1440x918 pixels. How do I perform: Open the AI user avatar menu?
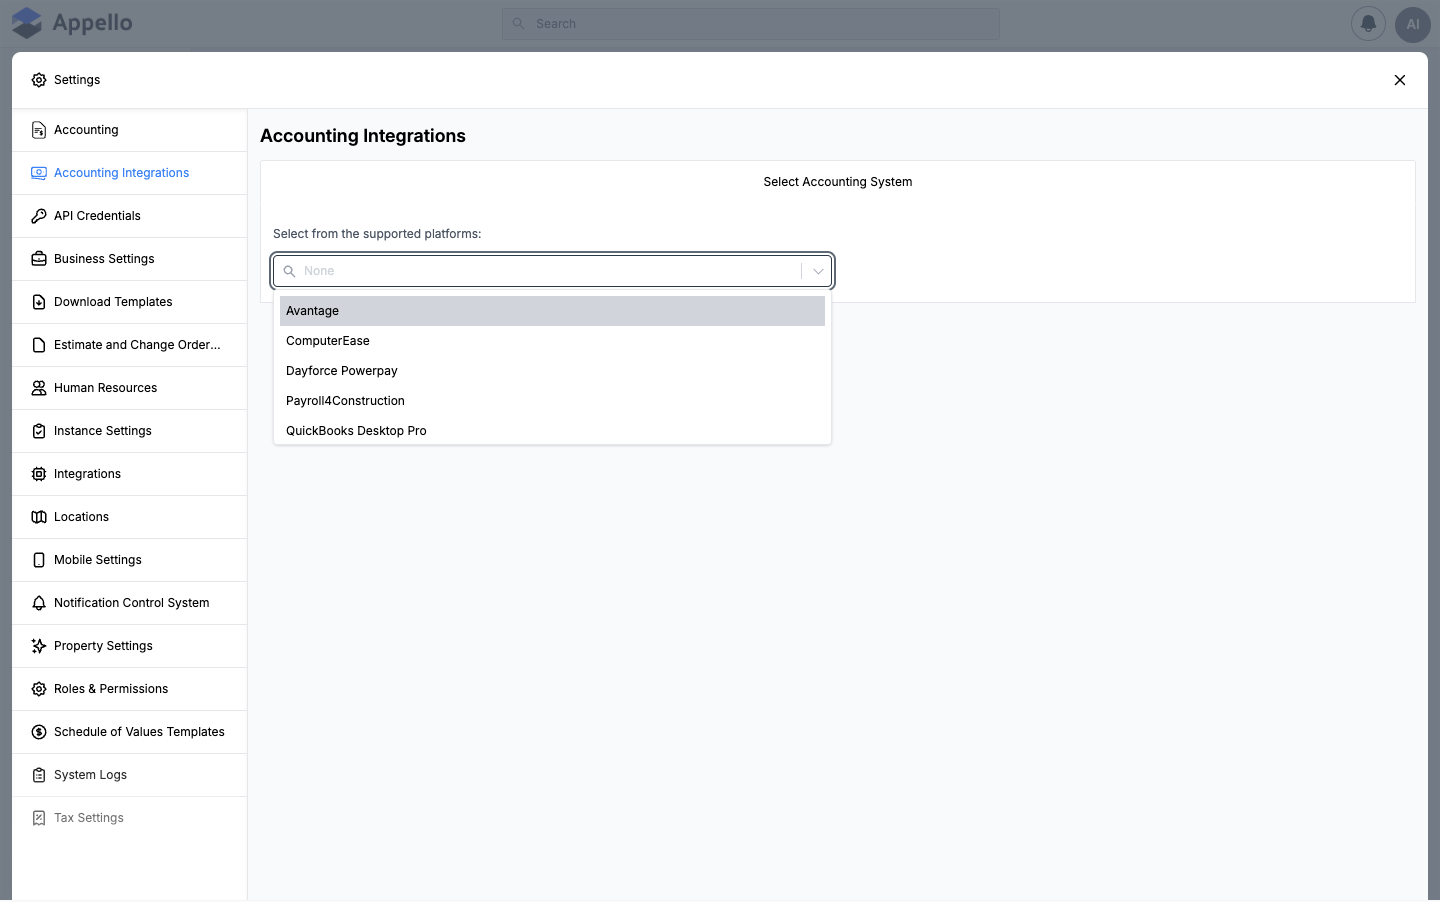click(x=1413, y=24)
